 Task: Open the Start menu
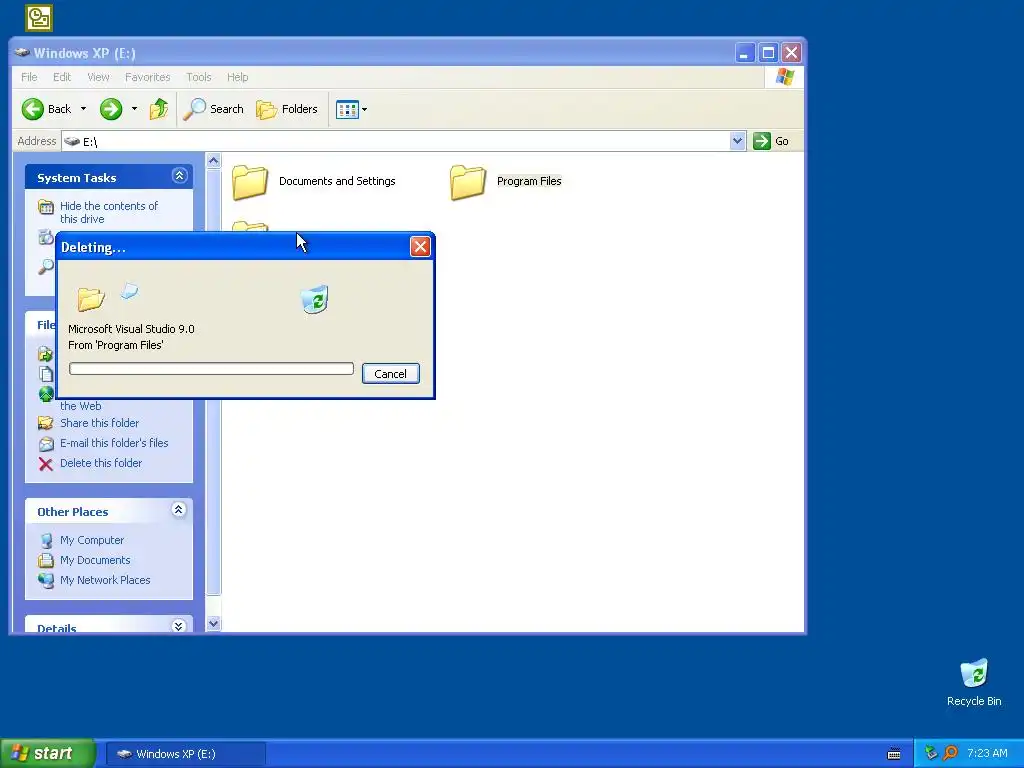[x=48, y=753]
